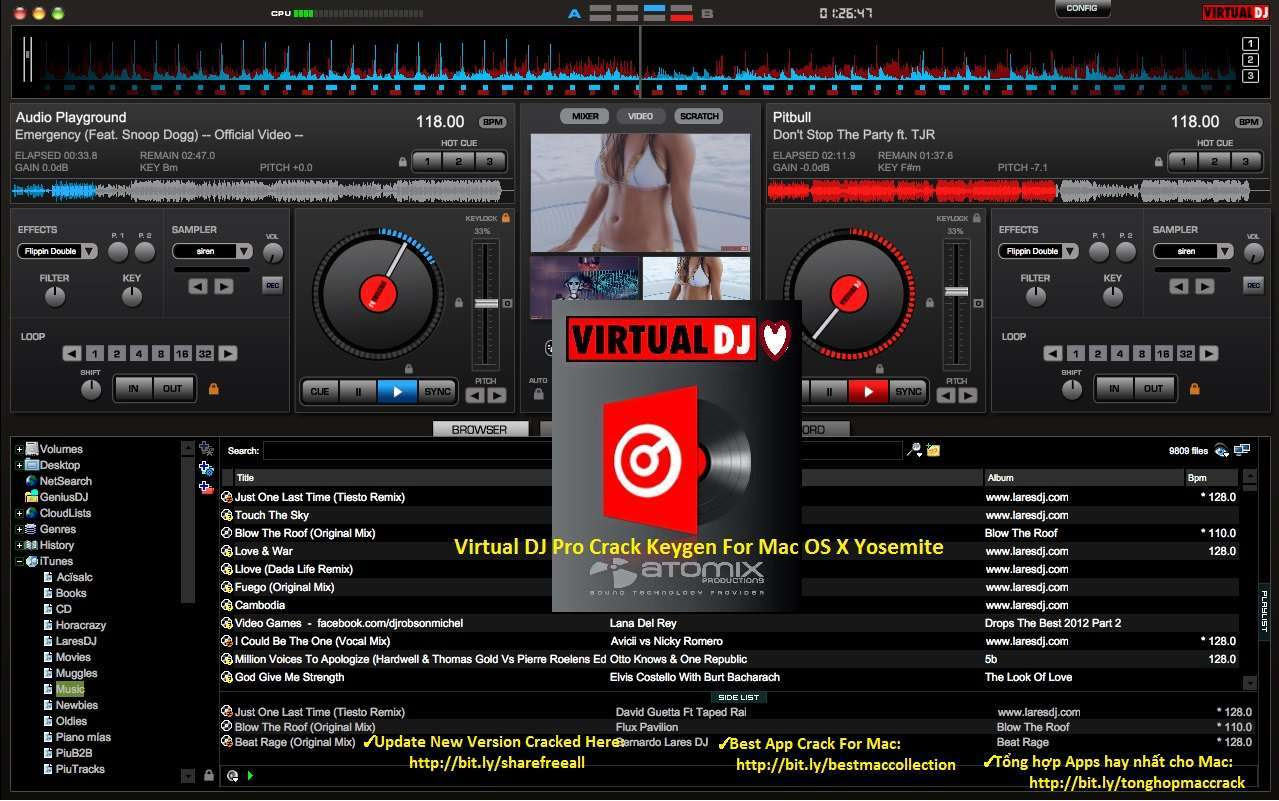Select waveform zoom level 2
The height and width of the screenshot is (801, 1279).
(x=1250, y=60)
